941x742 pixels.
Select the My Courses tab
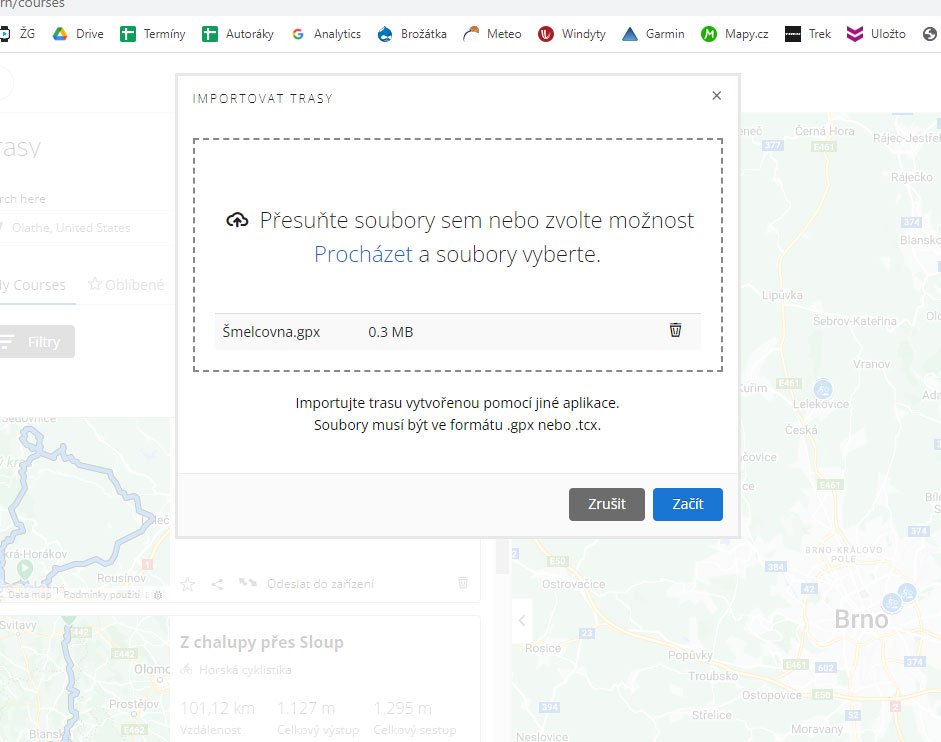point(33,285)
